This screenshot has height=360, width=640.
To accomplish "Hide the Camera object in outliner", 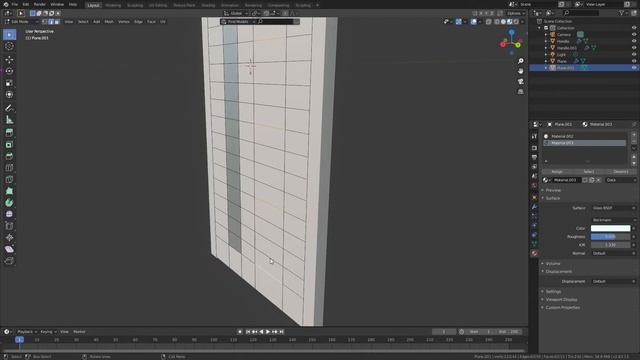I will pyautogui.click(x=634, y=35).
